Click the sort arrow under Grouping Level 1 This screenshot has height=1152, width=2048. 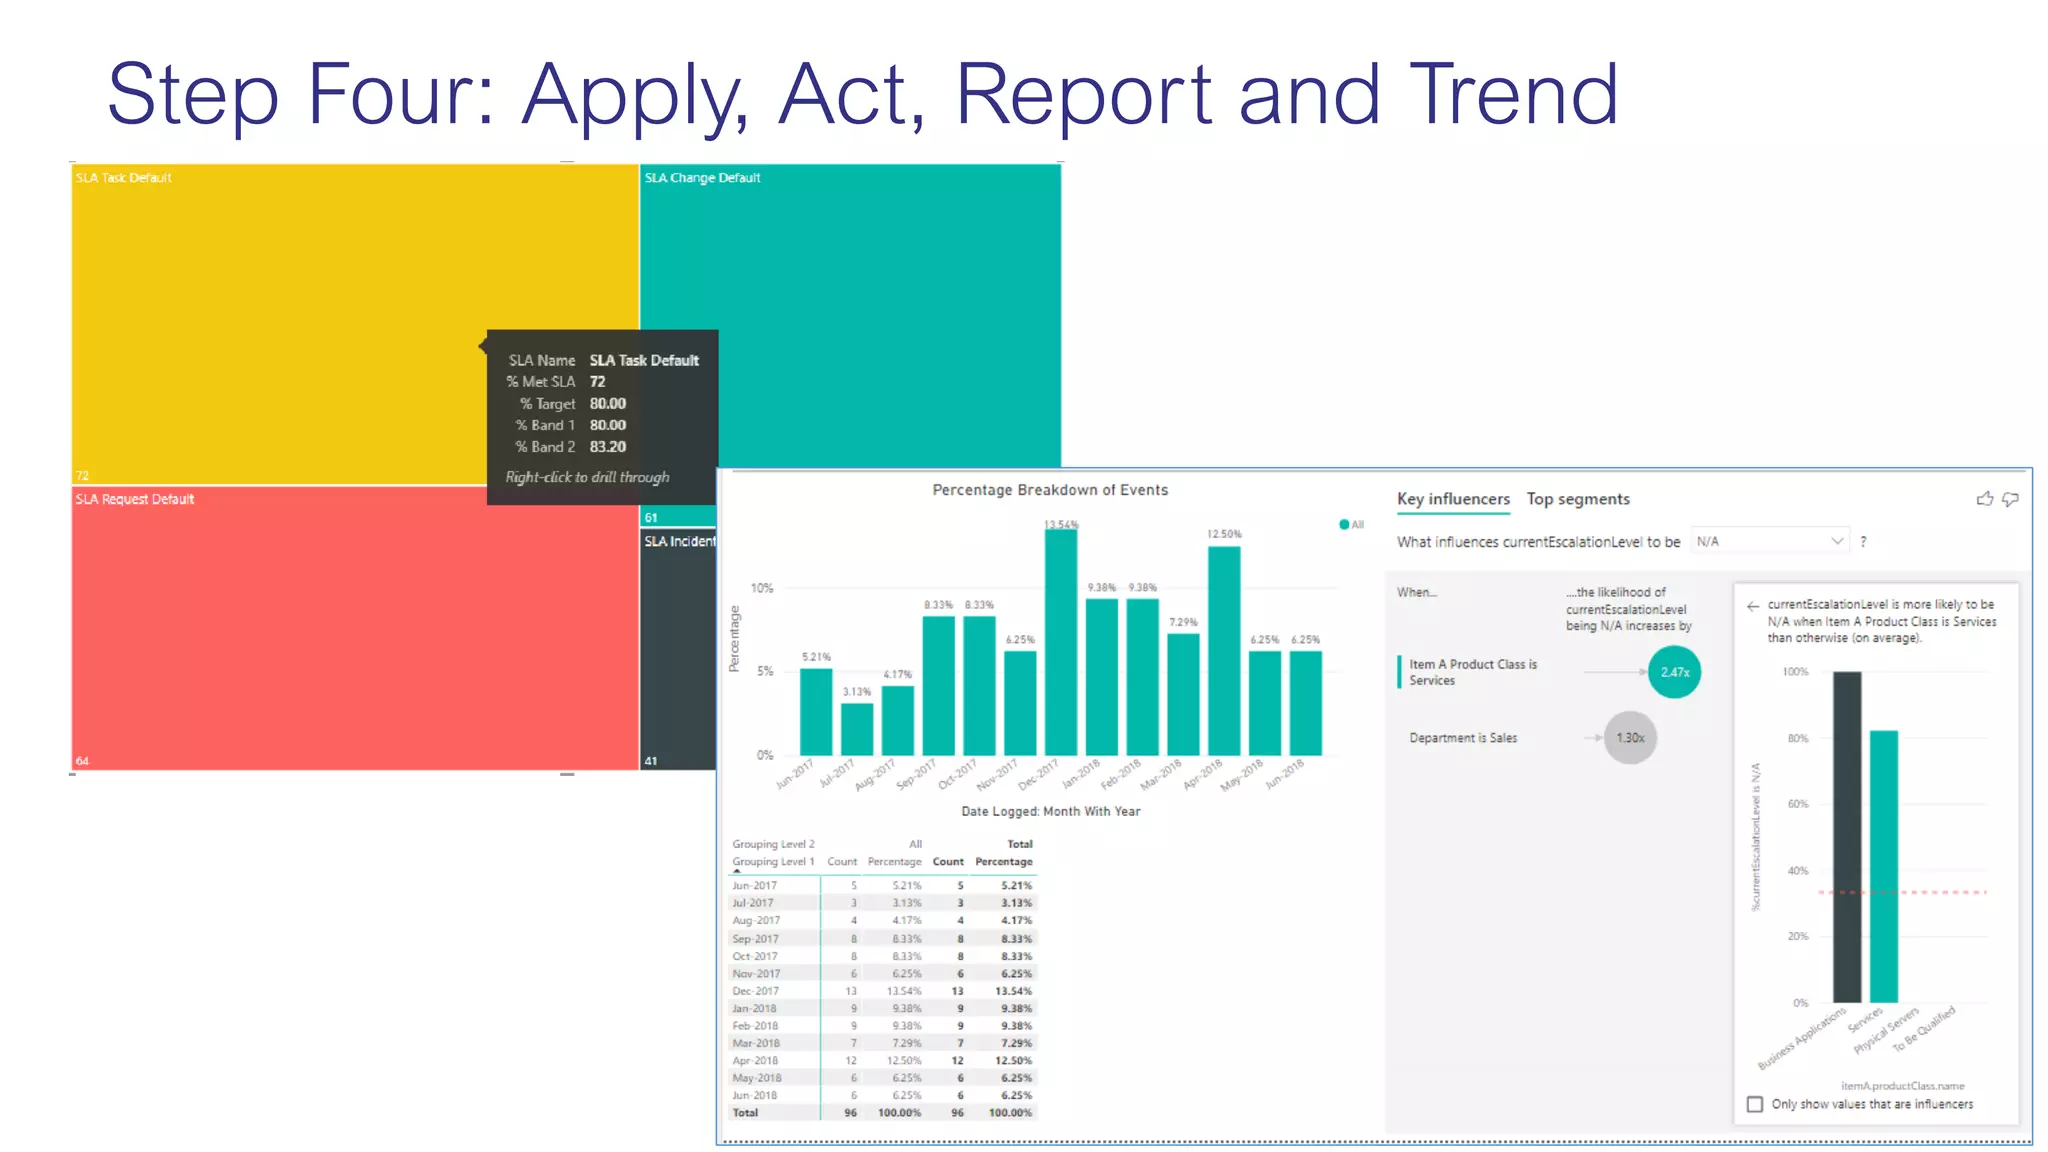[737, 872]
